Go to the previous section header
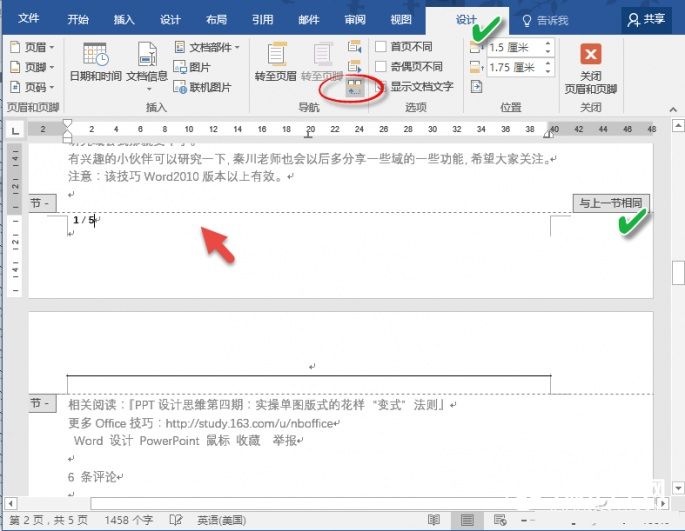The height and width of the screenshot is (531, 685). pos(354,46)
